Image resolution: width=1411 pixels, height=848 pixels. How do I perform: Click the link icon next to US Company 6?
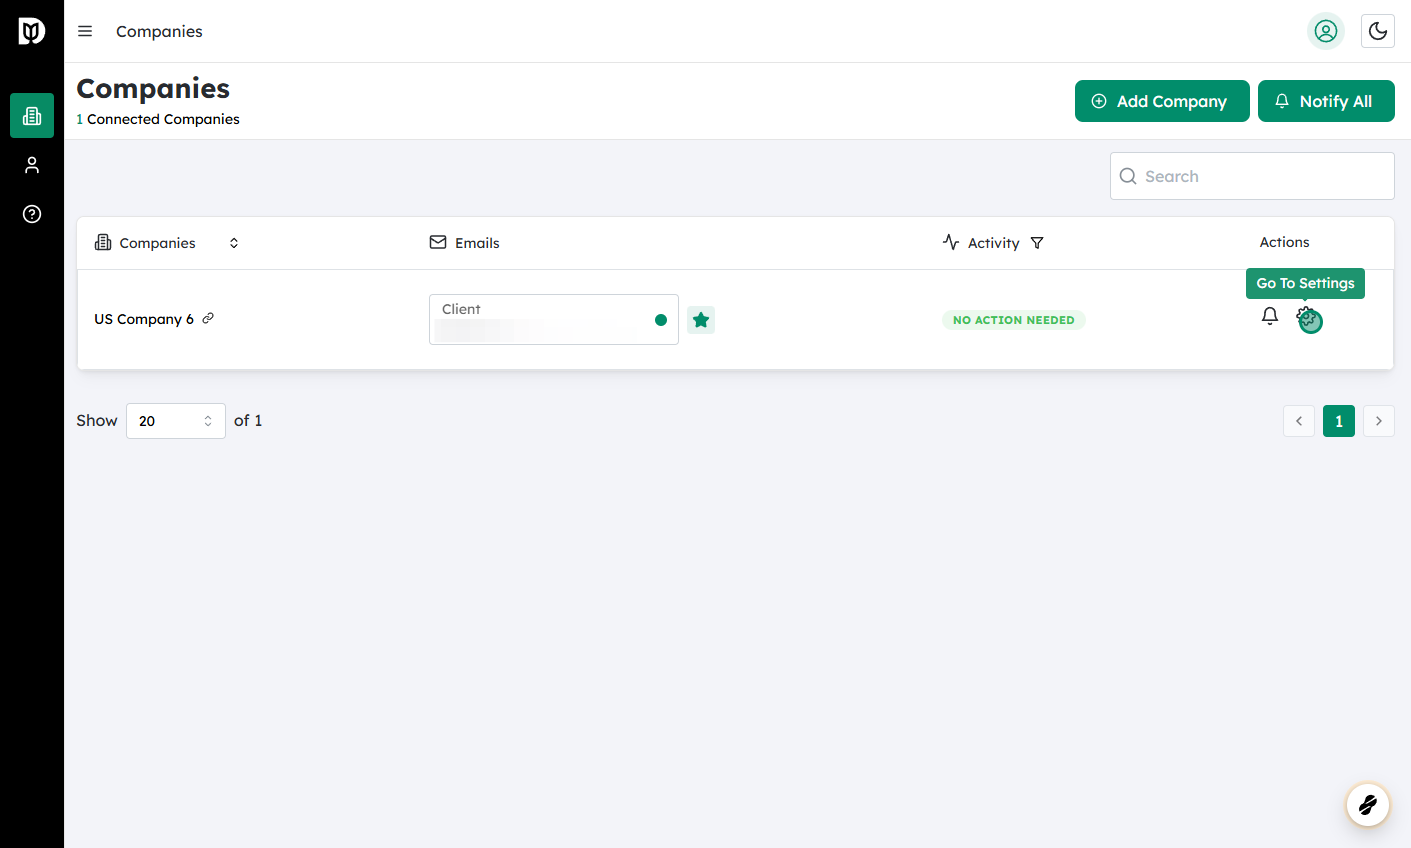point(208,318)
